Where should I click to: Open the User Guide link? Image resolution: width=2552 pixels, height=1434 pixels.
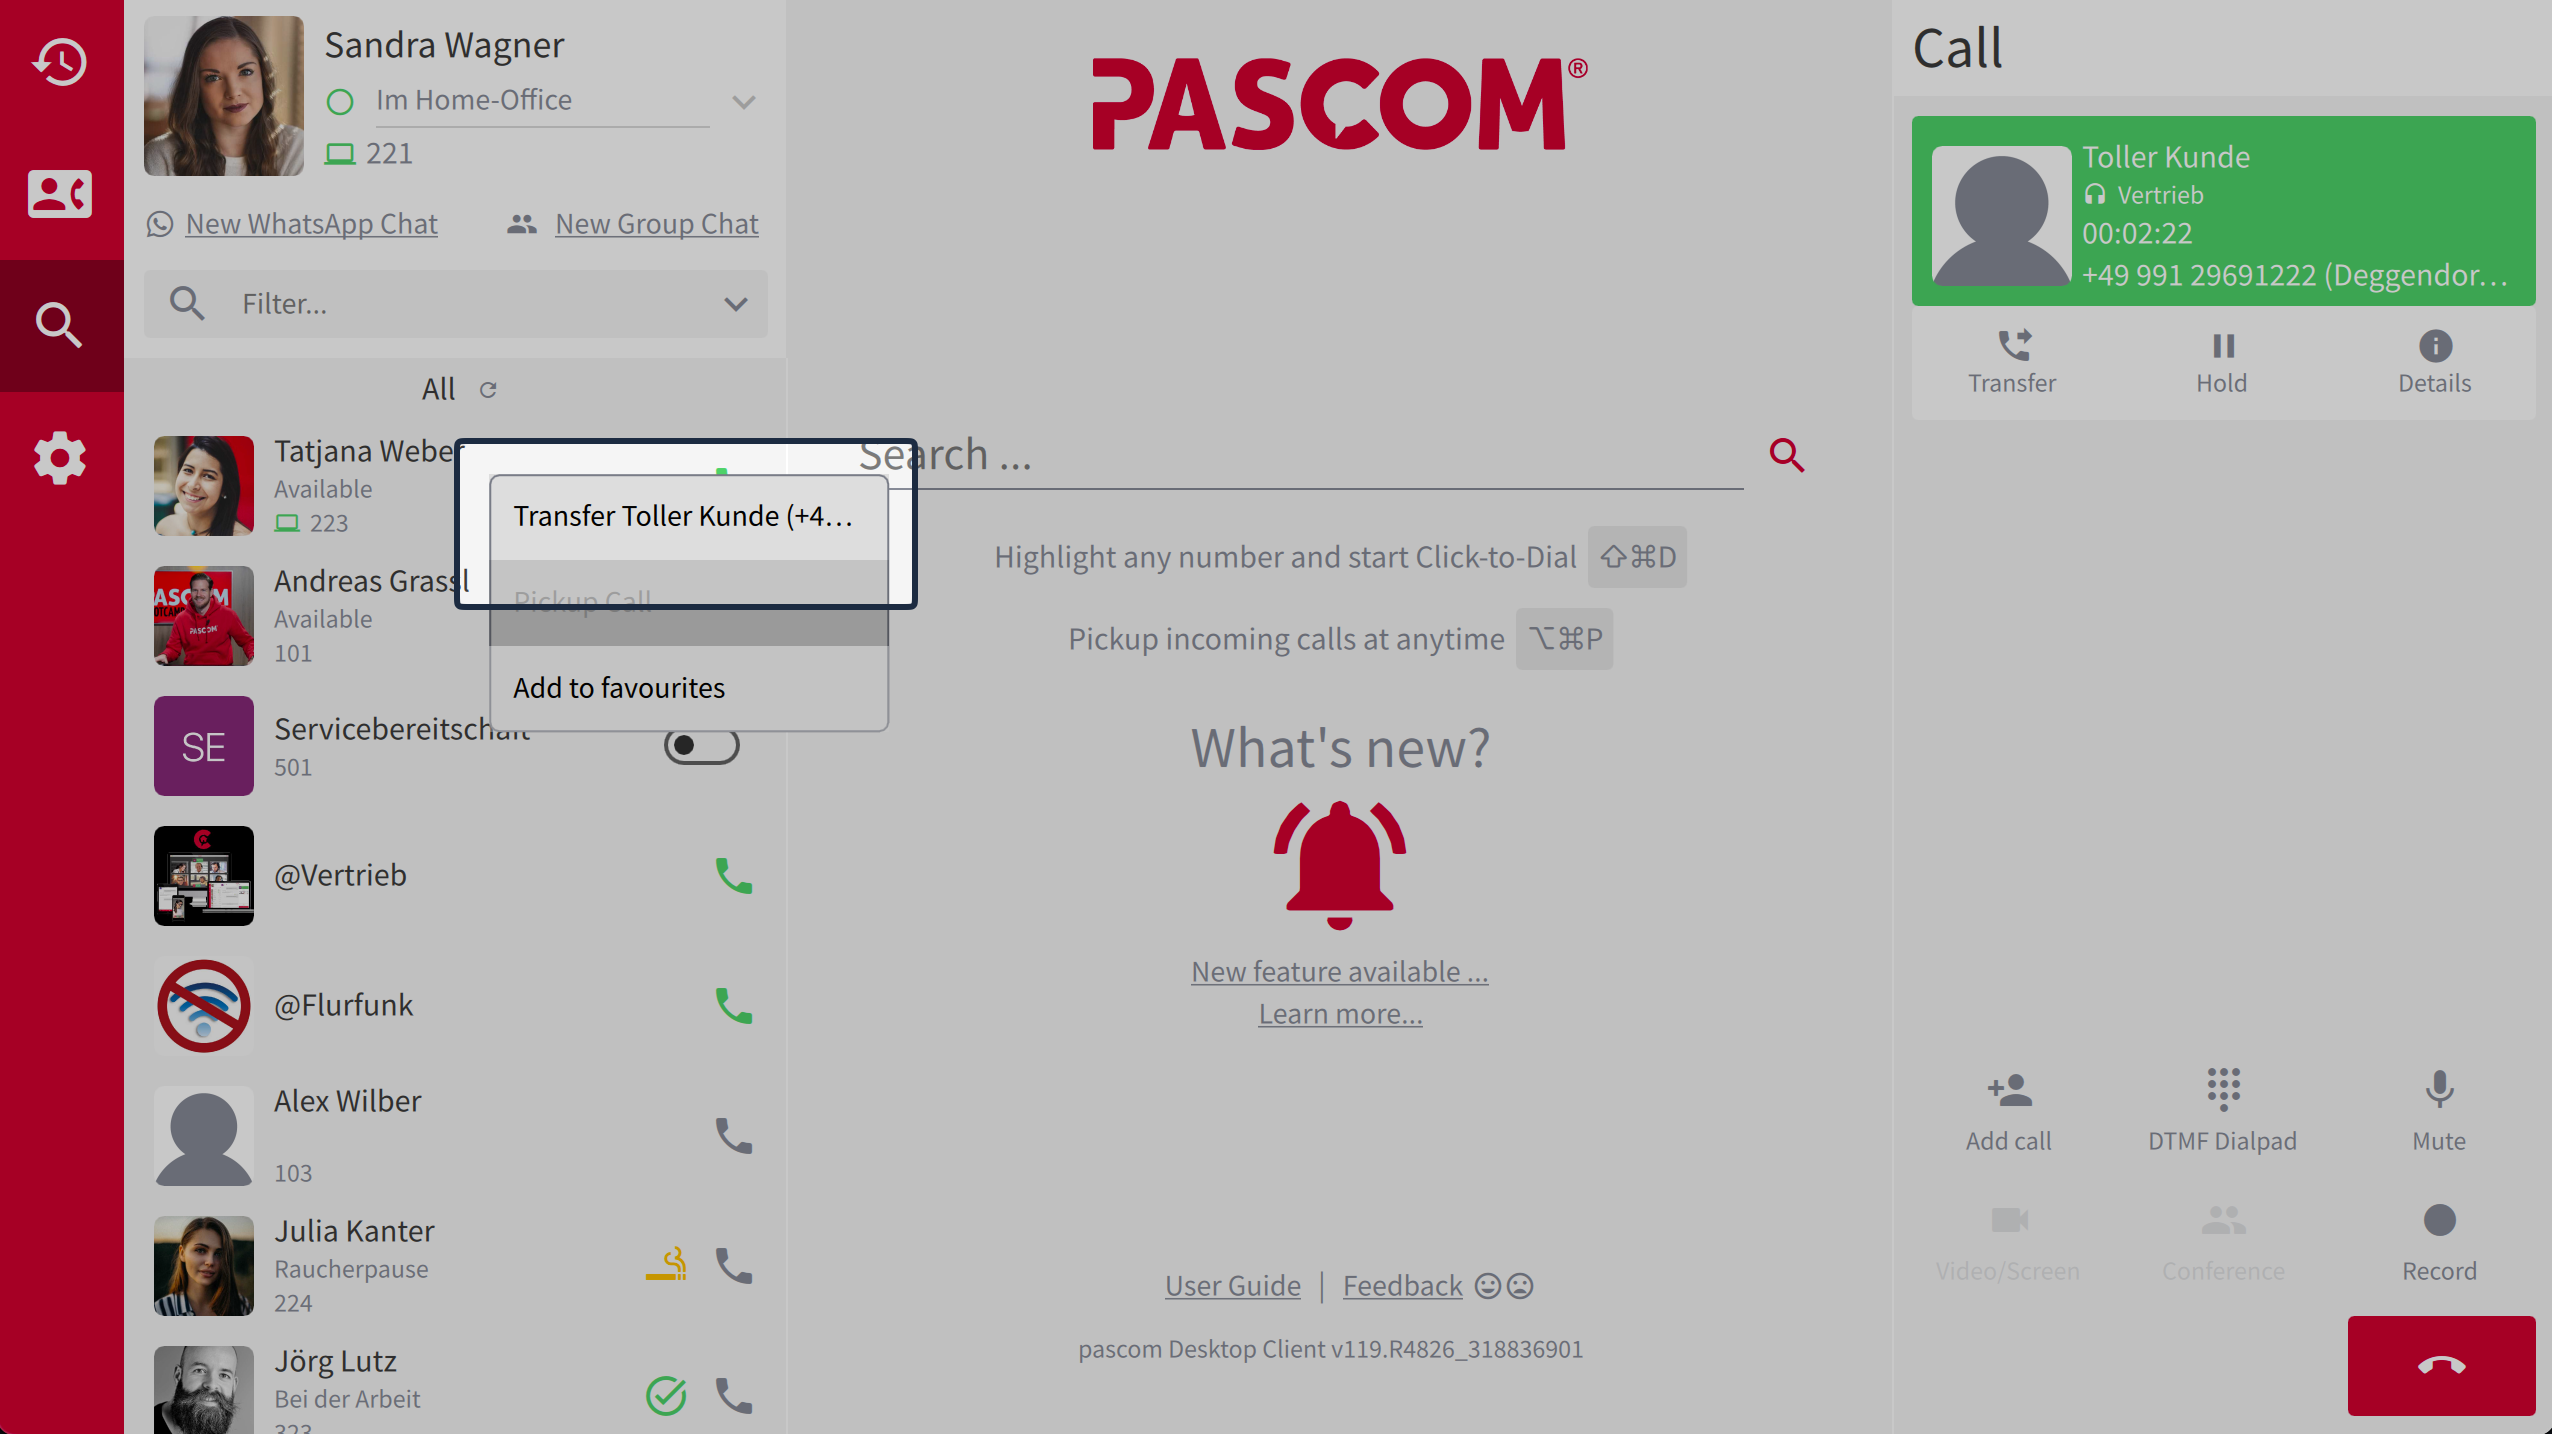pos(1232,1285)
